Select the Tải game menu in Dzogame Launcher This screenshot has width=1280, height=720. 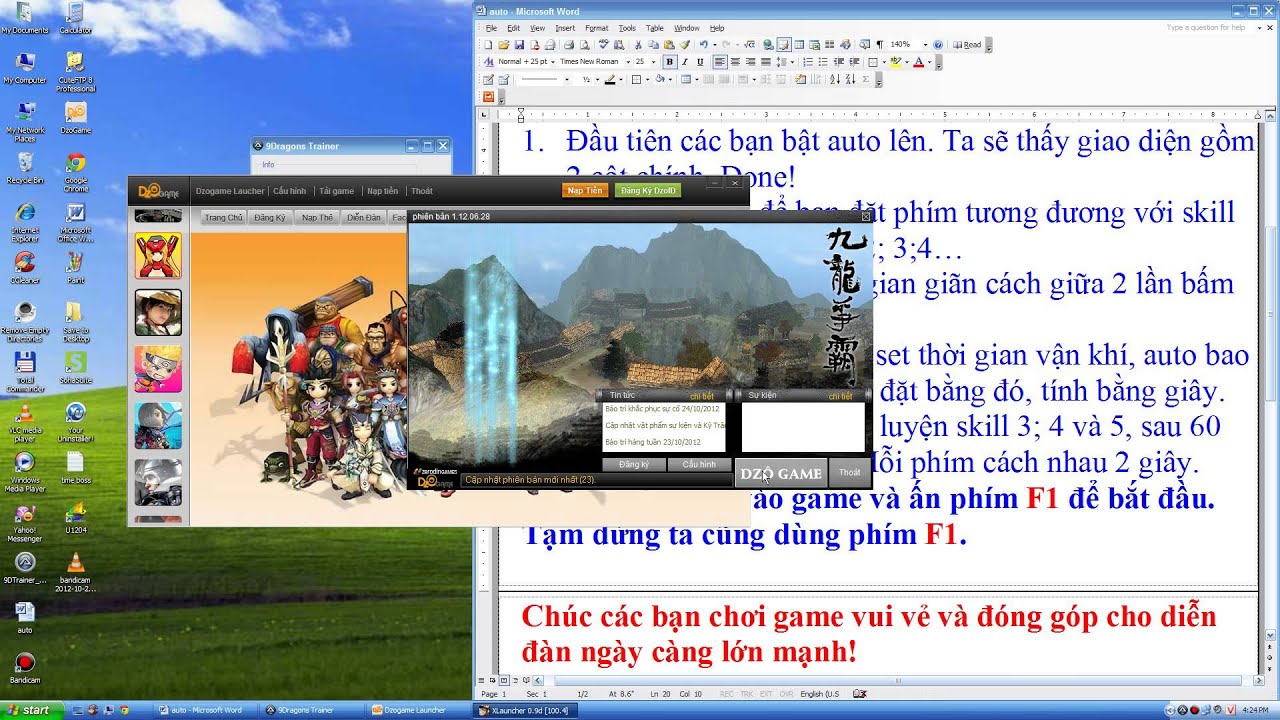pyautogui.click(x=336, y=191)
